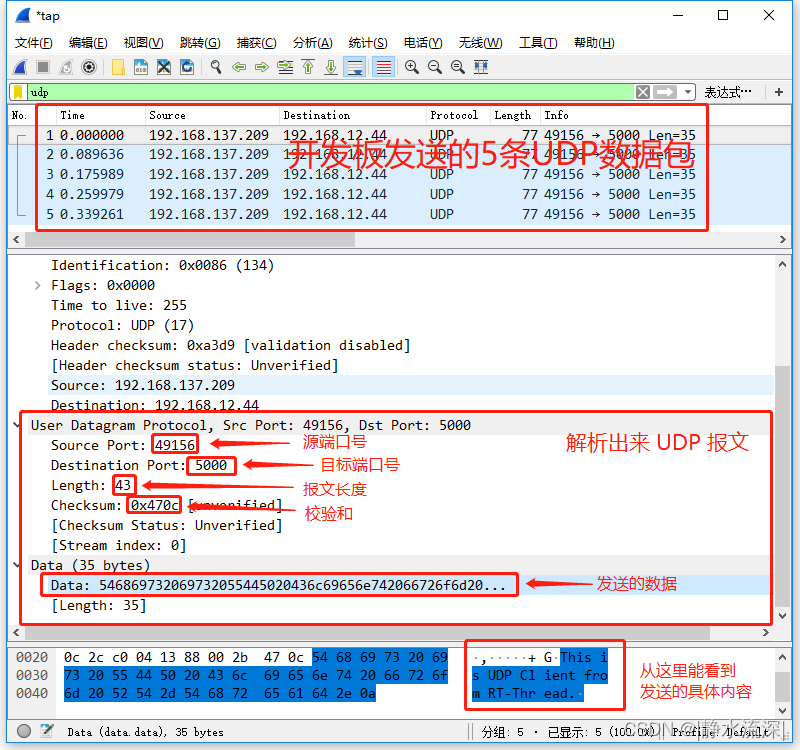Viewport: 800px width, 750px height.
Task: Click the 表达式 button
Action: pyautogui.click(x=728, y=92)
